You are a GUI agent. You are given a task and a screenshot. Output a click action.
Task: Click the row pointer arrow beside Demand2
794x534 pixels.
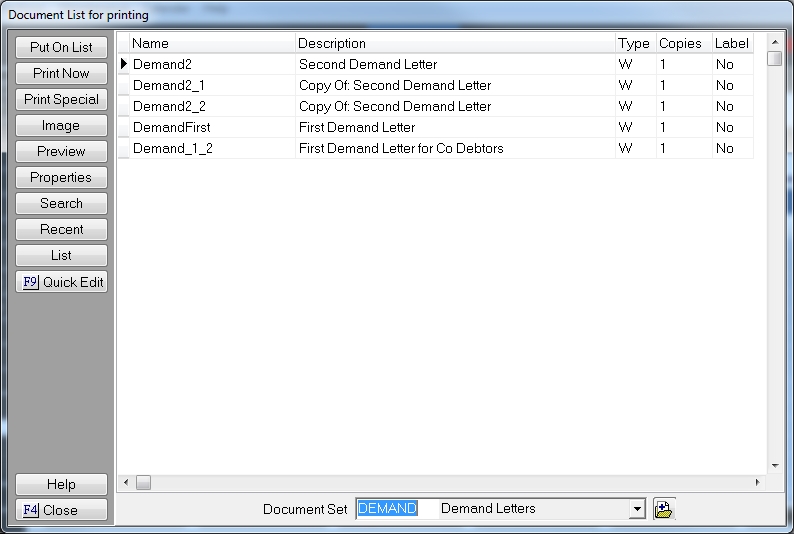[124, 64]
